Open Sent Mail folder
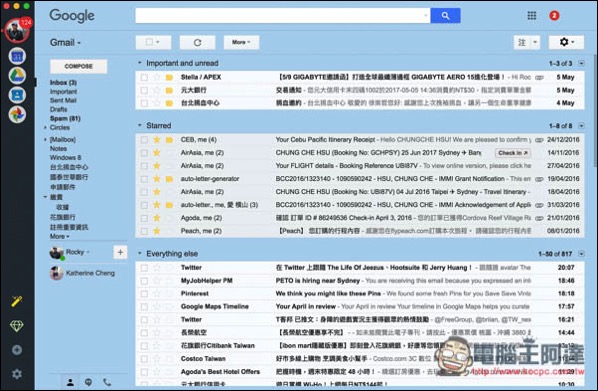Viewport: 598px width, 391px height. [63, 100]
